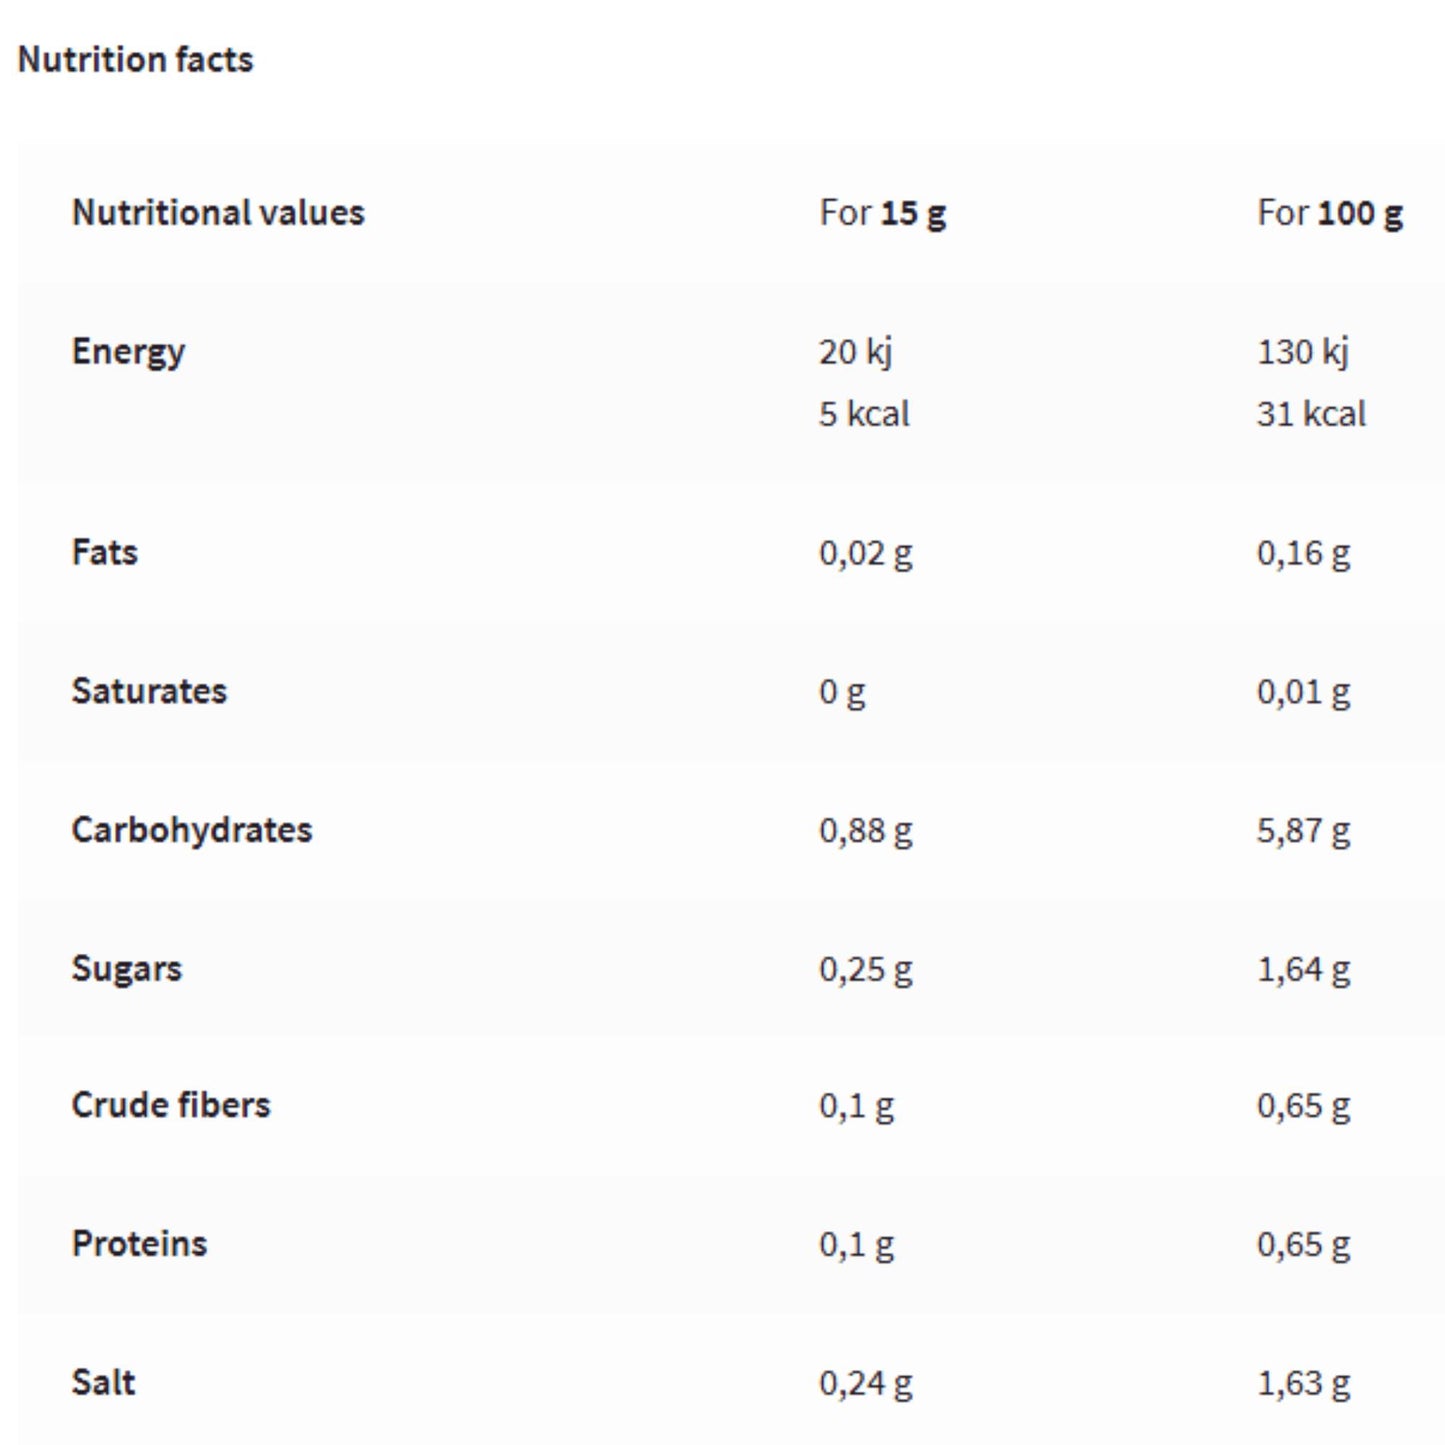Select the Crude fibers row label
Viewport: 1445px width, 1445px height.
pyautogui.click(x=171, y=1105)
